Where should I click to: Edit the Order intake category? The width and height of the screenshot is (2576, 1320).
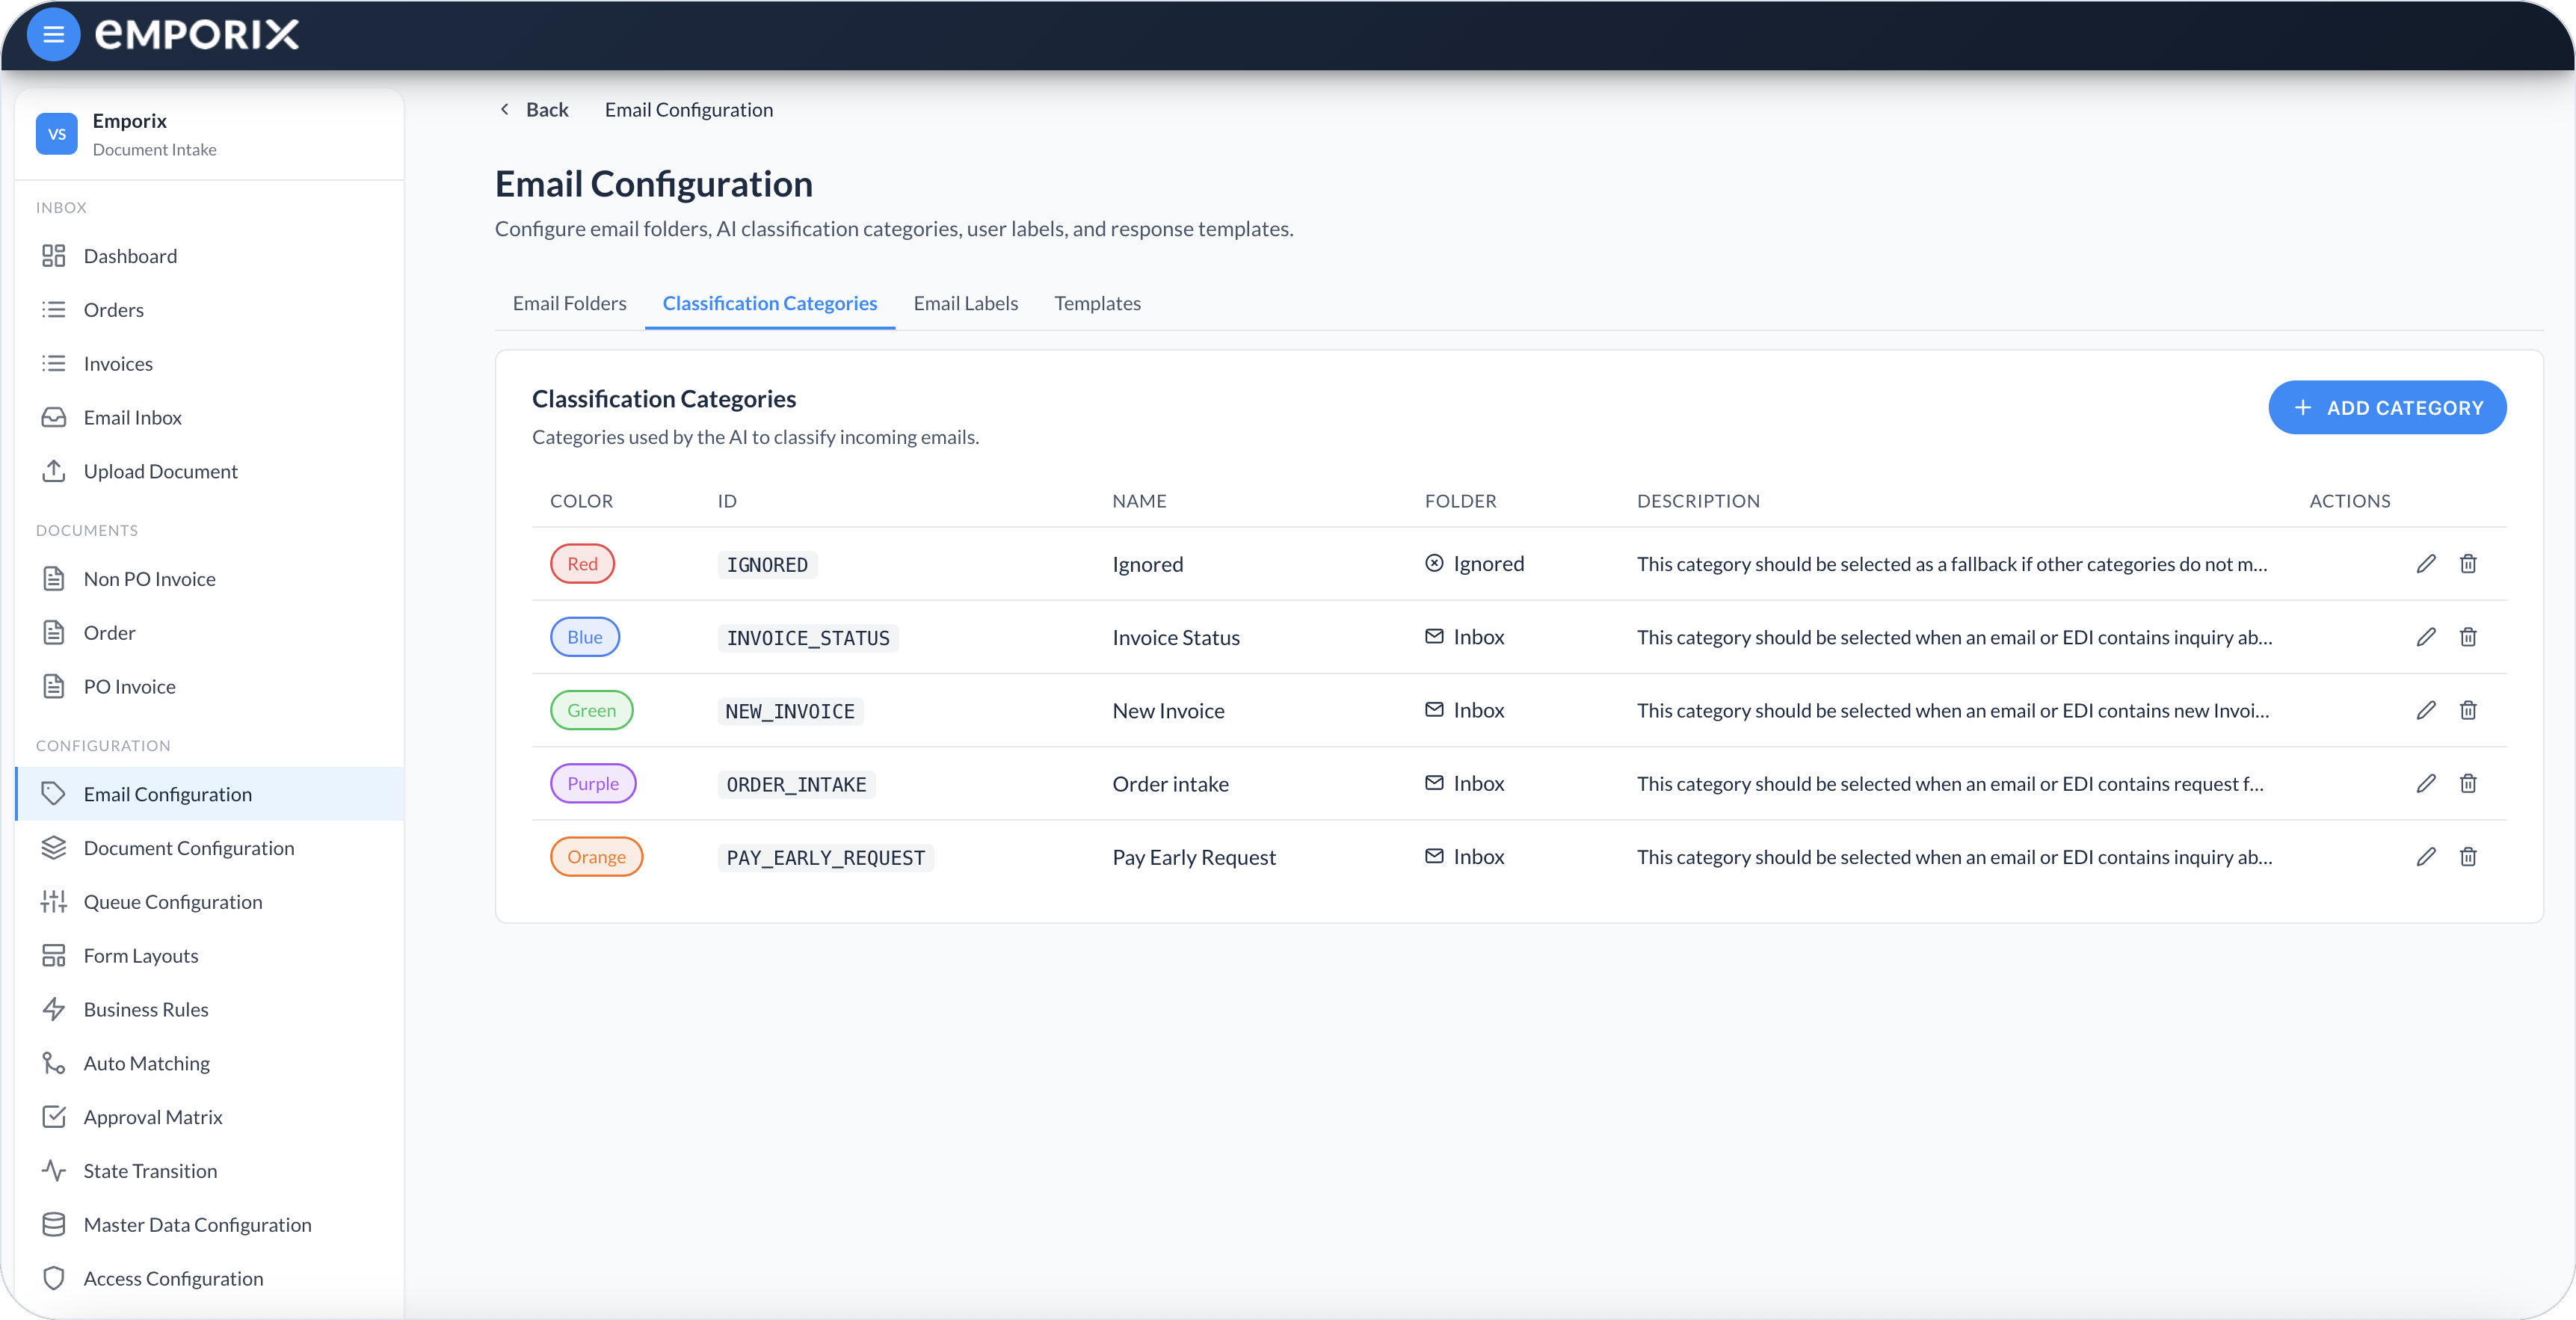[2426, 783]
